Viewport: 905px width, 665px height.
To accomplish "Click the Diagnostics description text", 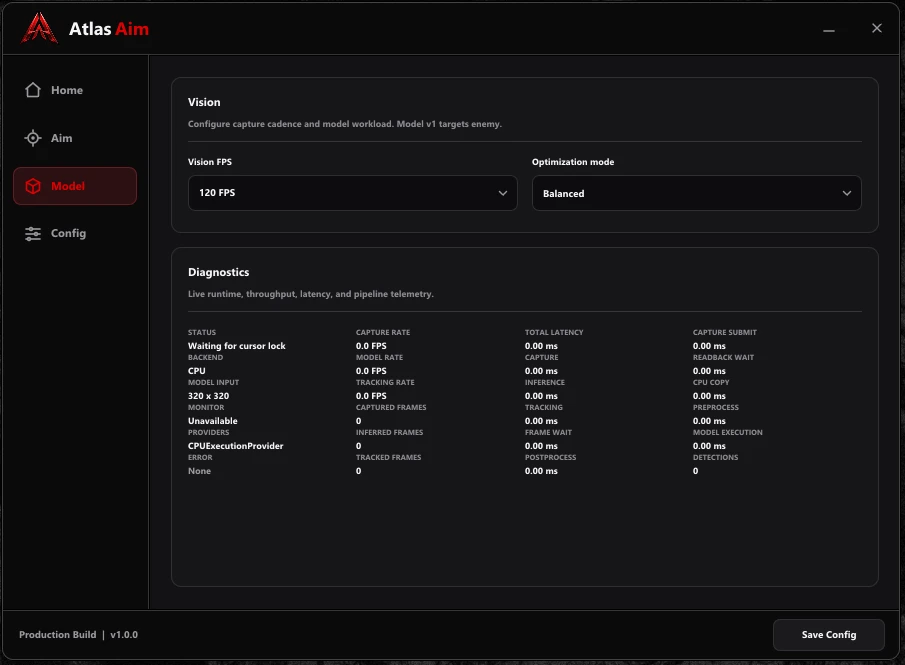I will [311, 294].
